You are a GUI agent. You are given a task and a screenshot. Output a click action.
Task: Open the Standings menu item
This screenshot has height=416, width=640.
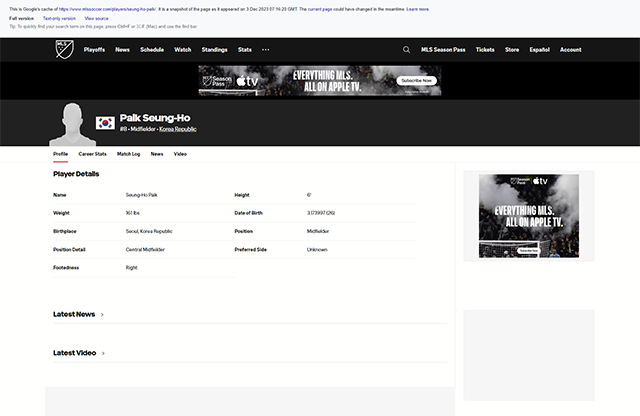tap(214, 49)
